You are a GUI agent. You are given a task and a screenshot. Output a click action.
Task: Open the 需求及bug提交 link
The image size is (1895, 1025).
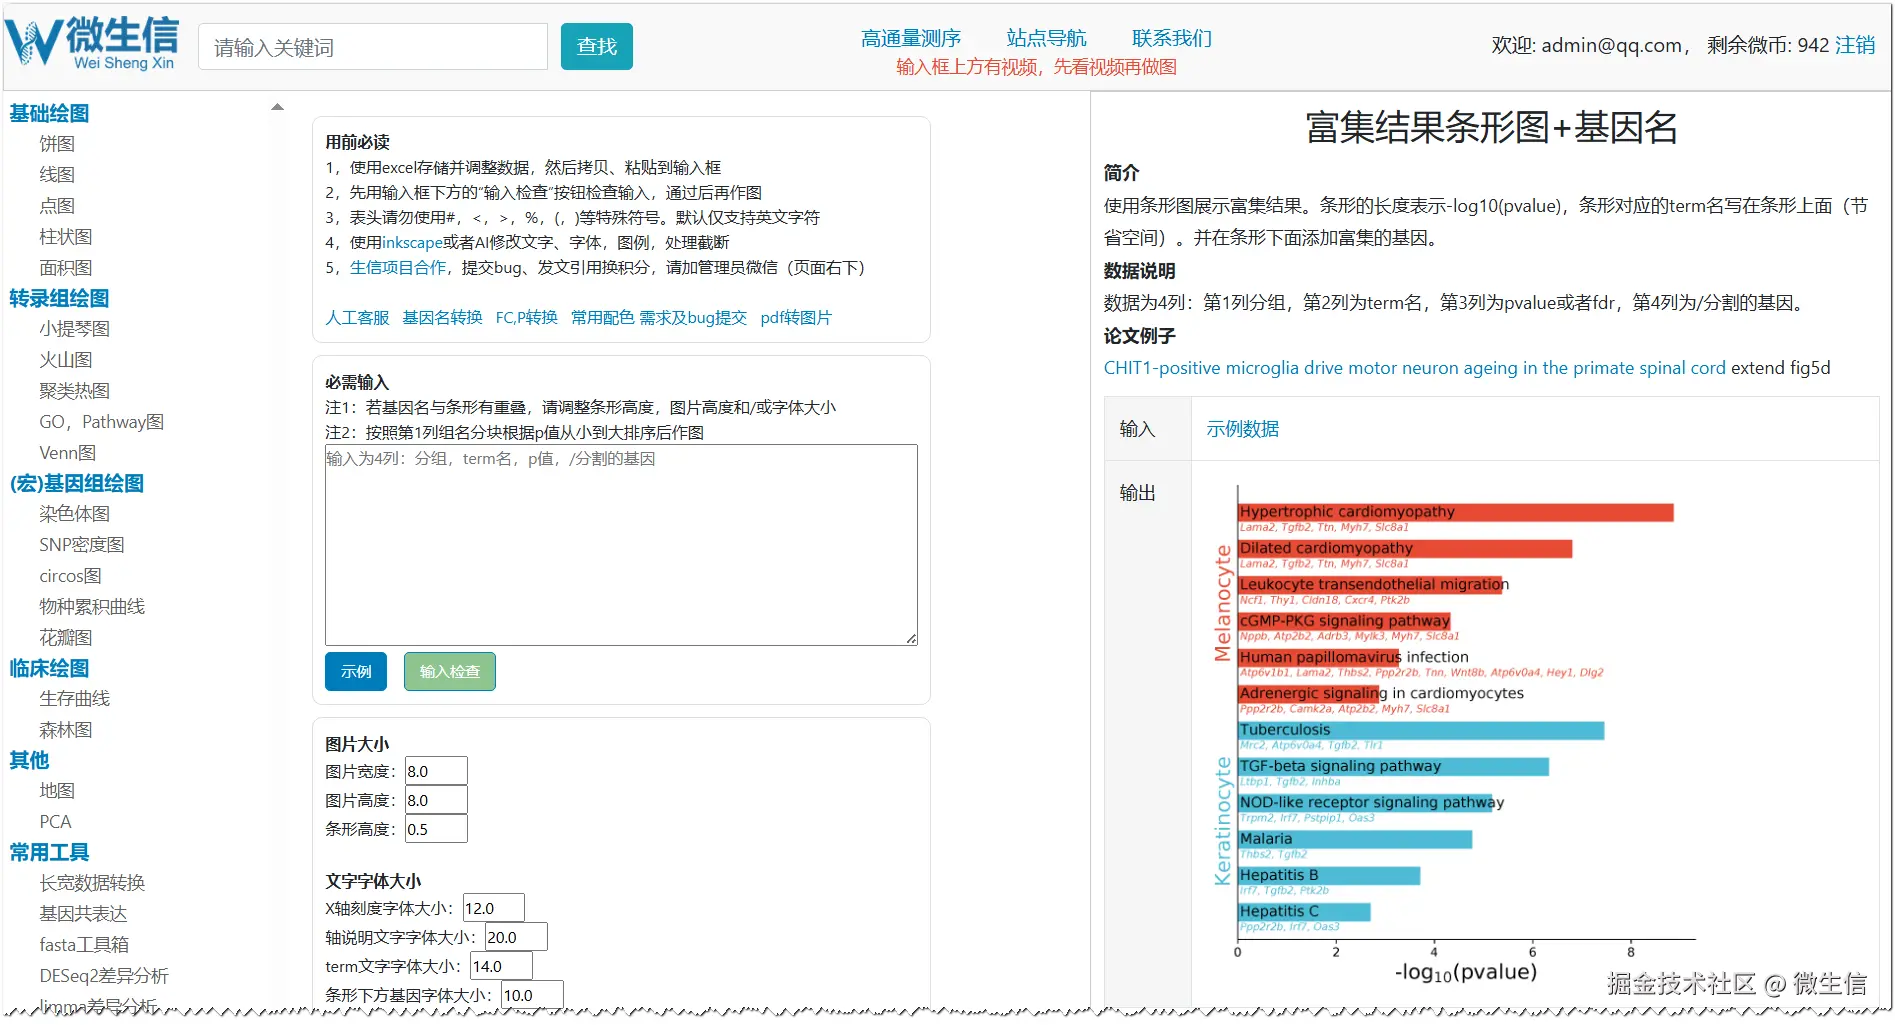693,317
